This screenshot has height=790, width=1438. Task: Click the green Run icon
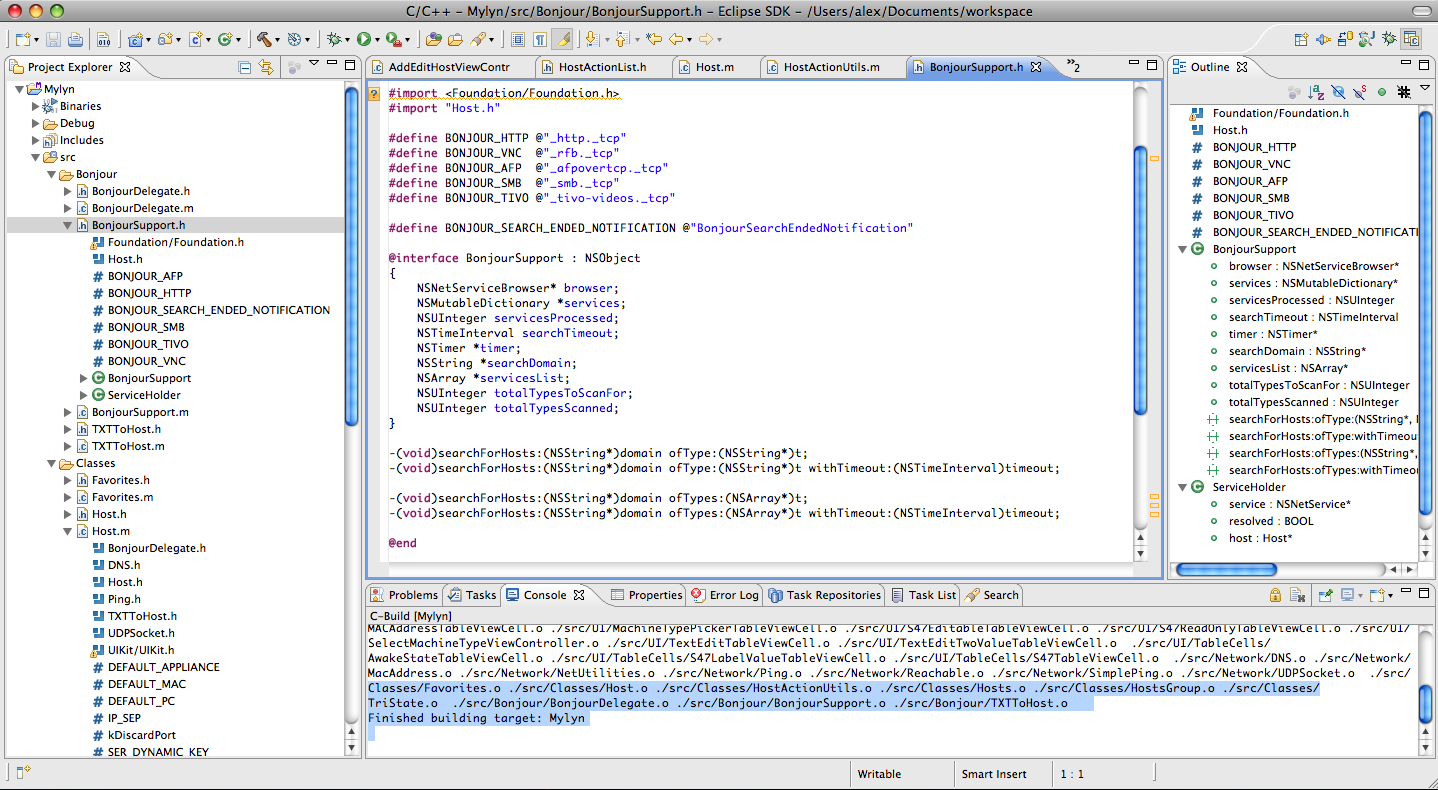tap(364, 39)
